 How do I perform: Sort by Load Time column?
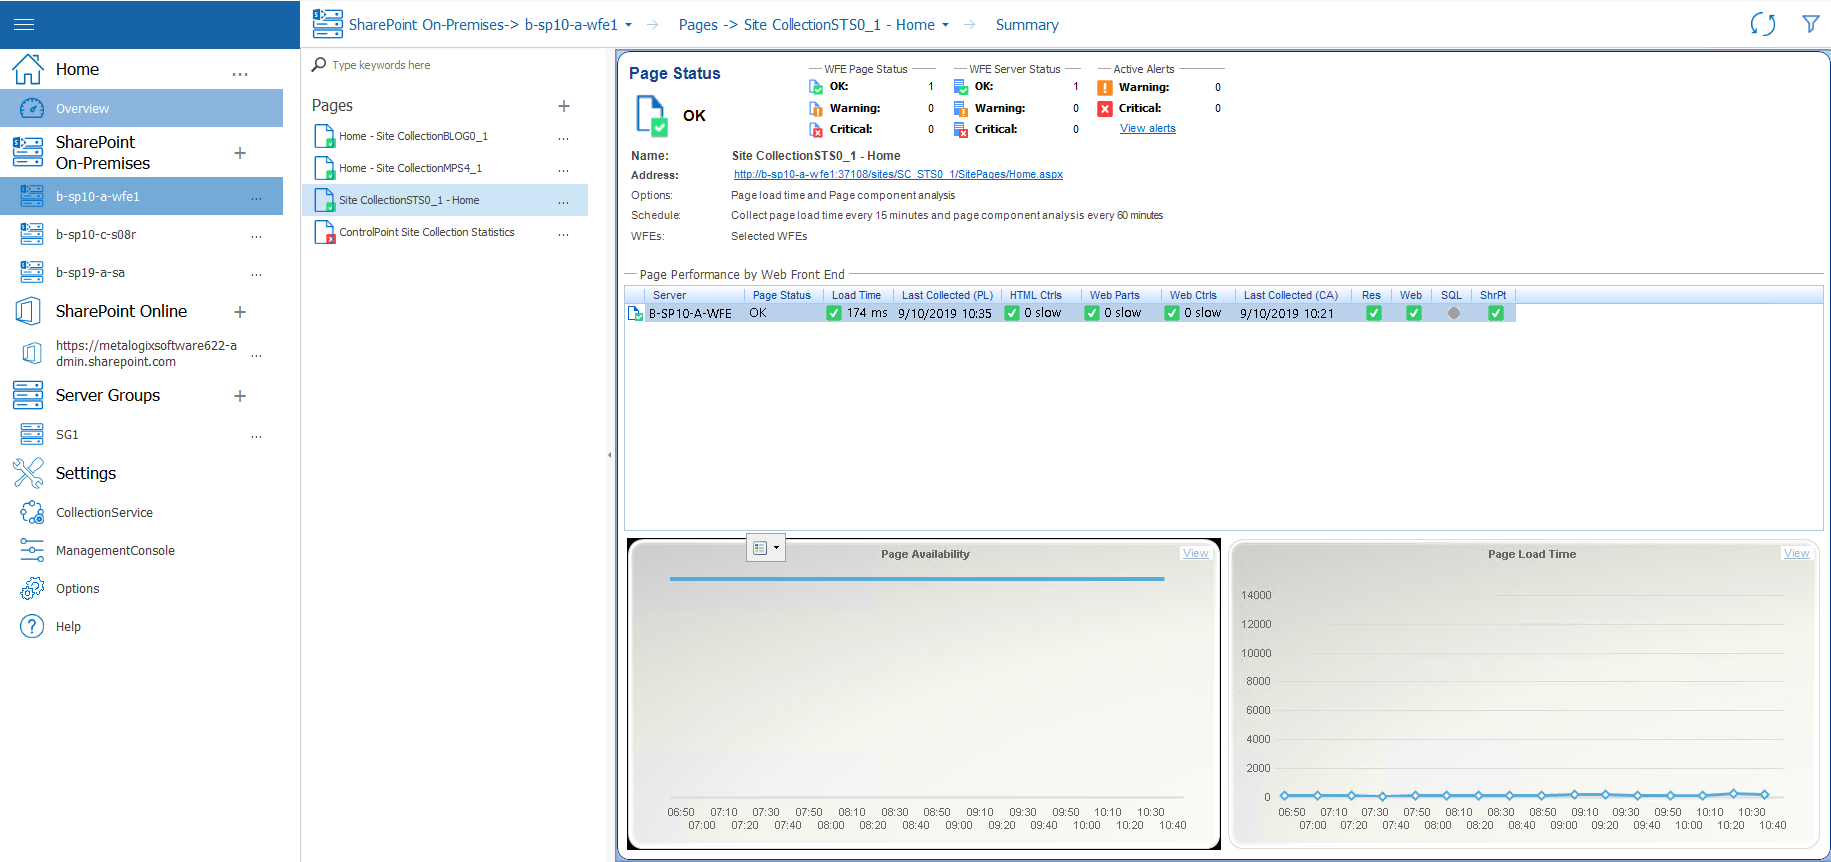pos(857,295)
